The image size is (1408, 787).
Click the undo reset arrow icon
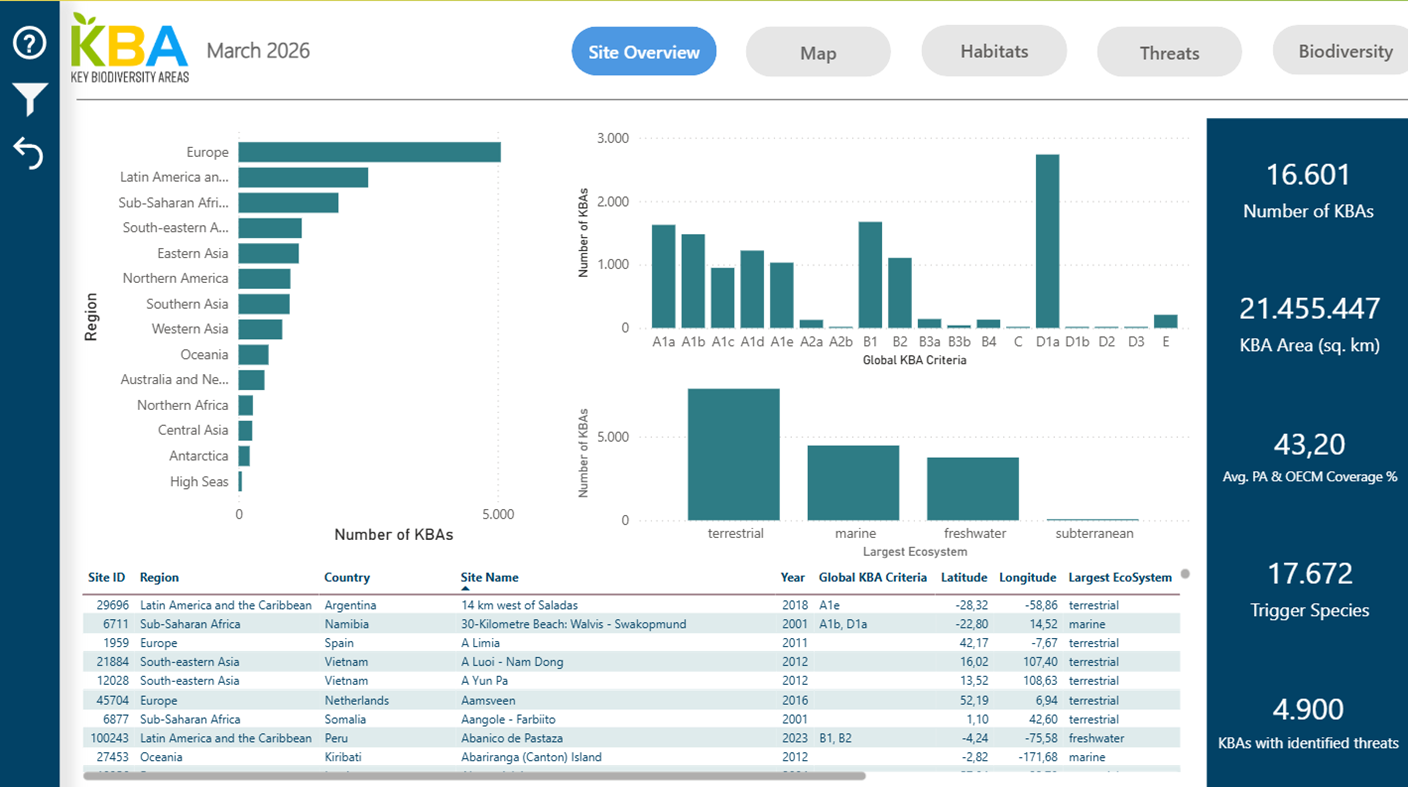click(x=29, y=153)
